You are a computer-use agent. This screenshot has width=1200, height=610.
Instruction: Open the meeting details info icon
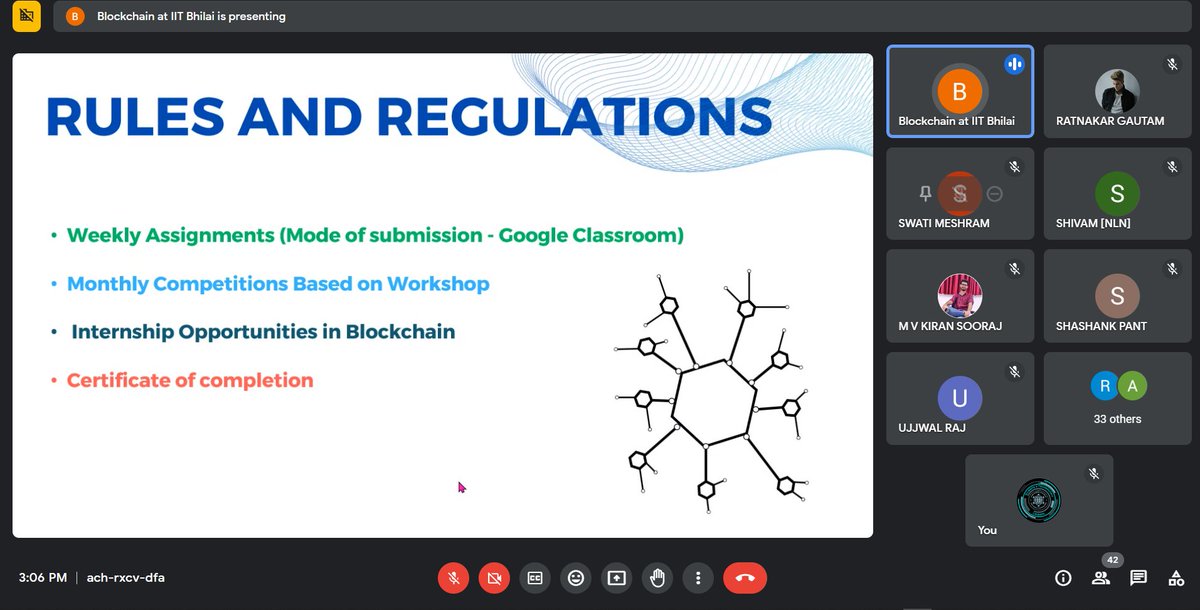click(x=1063, y=577)
